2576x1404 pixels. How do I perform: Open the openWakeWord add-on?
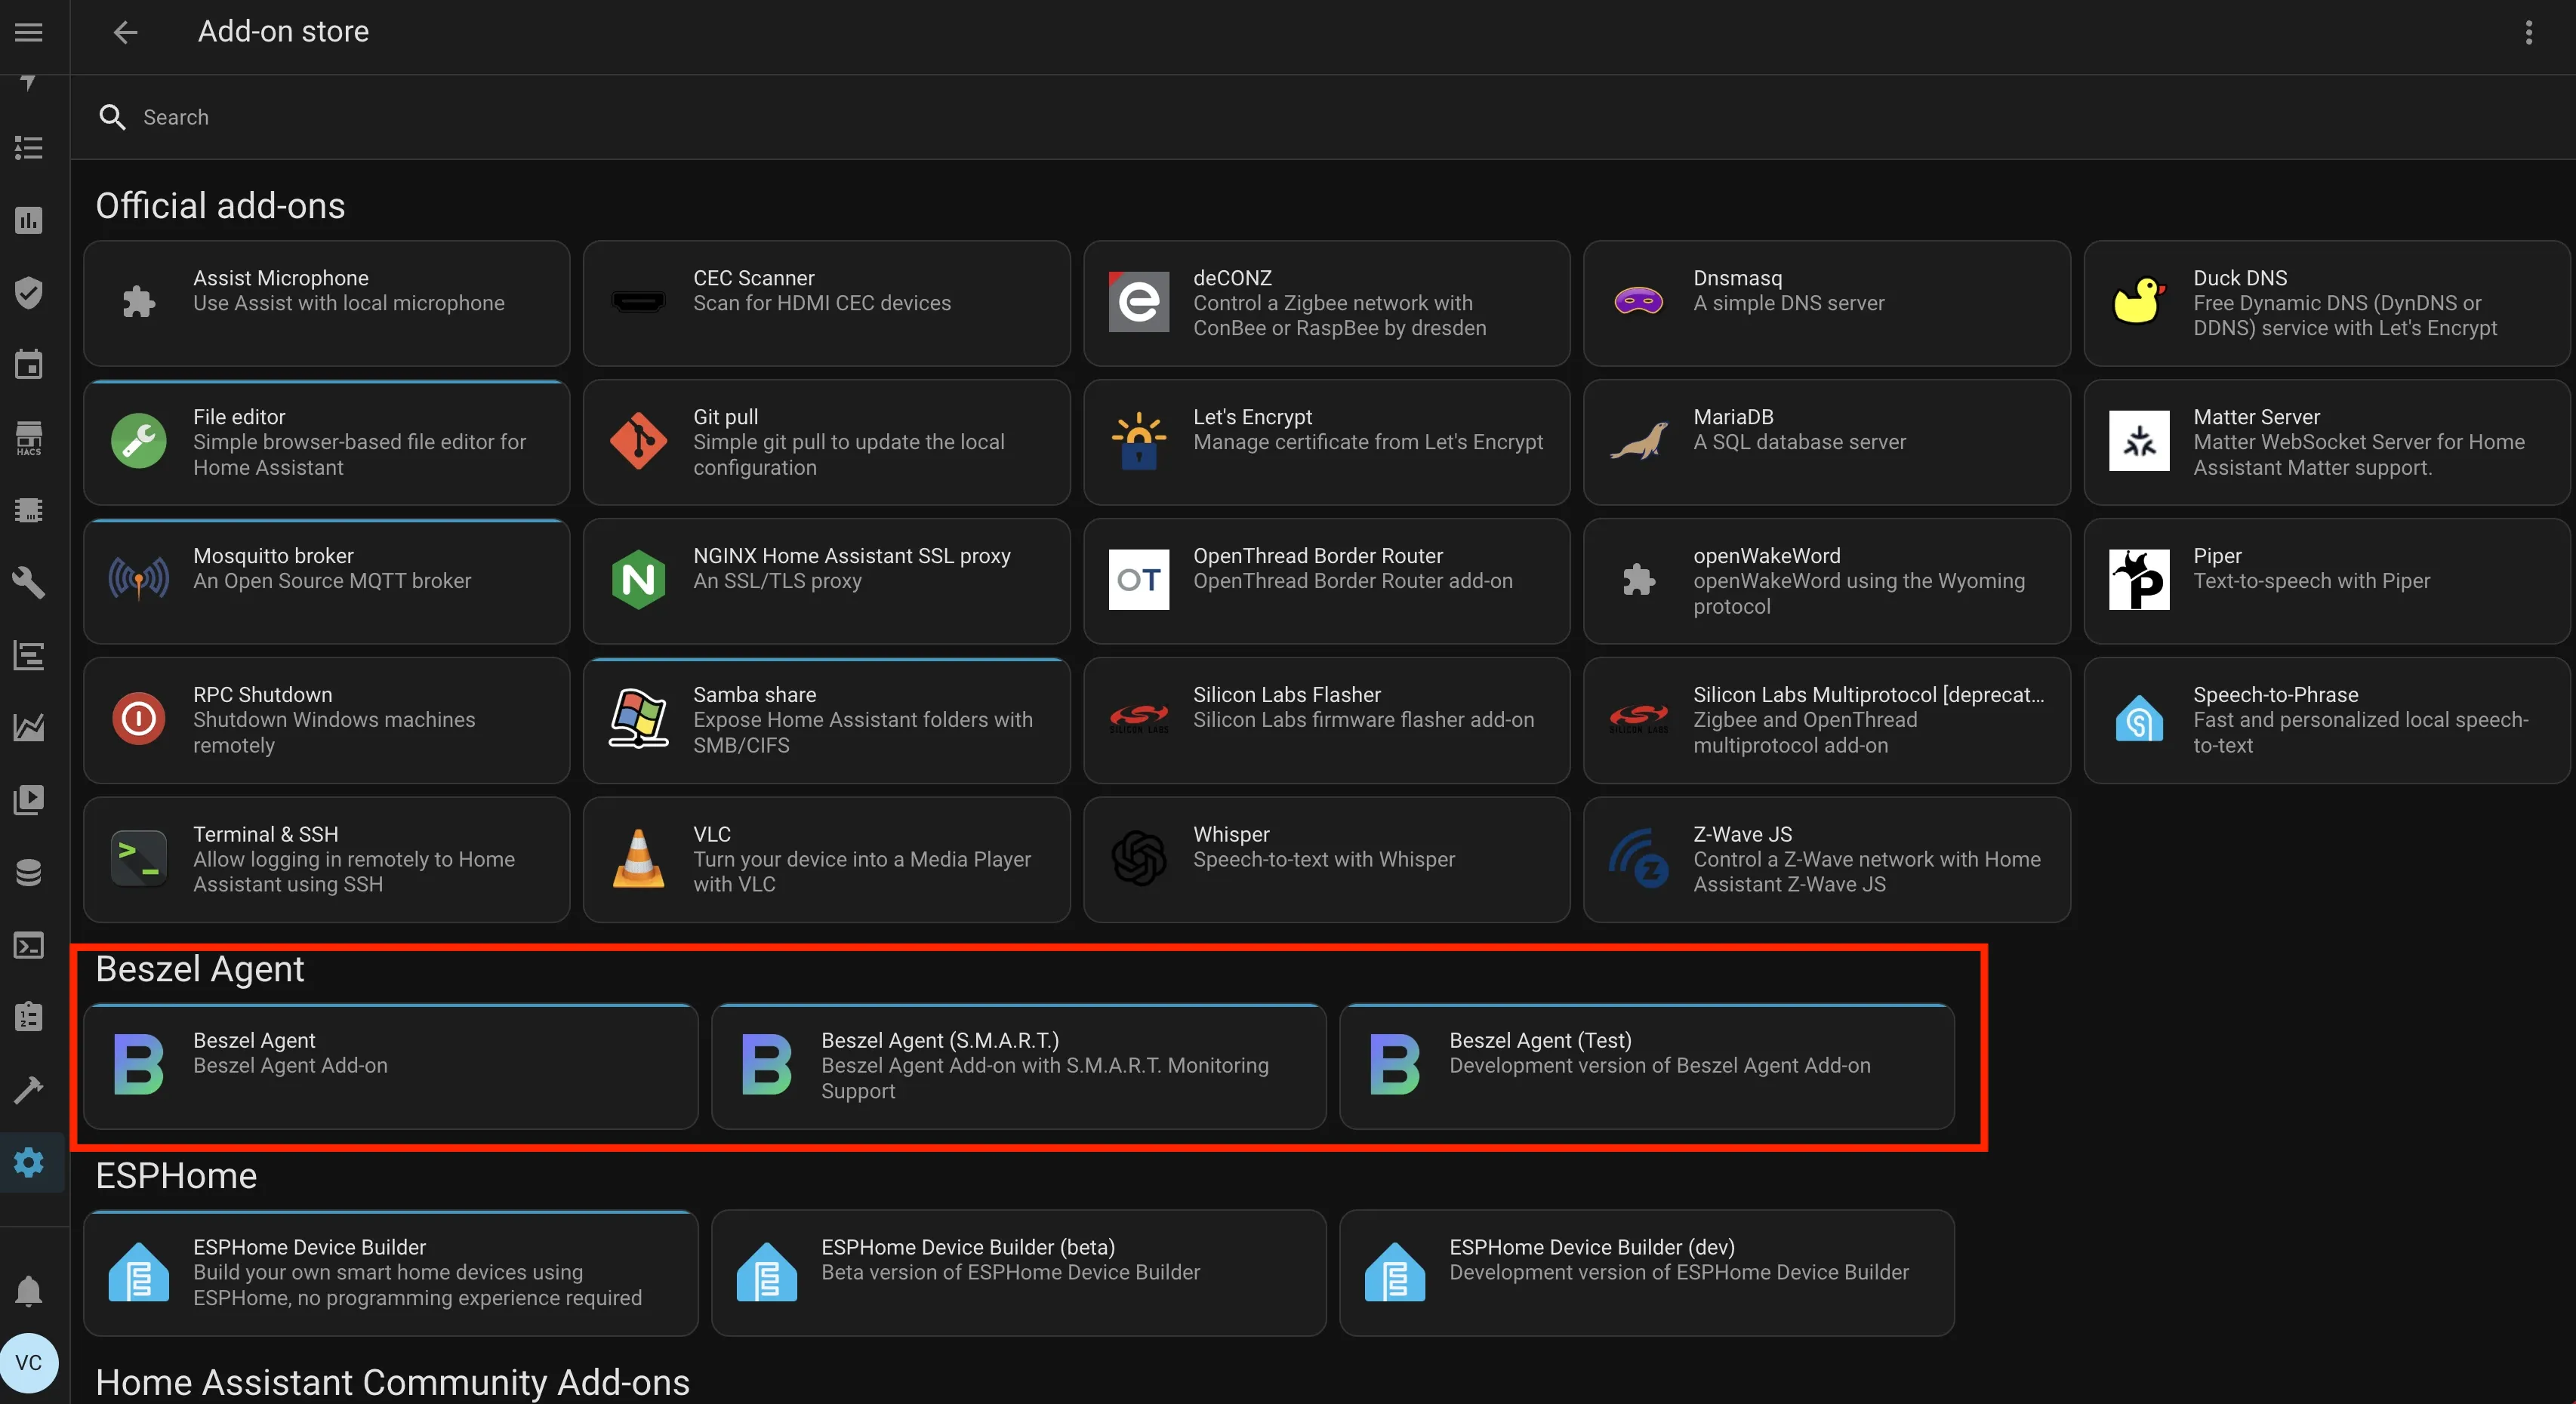coord(1826,581)
